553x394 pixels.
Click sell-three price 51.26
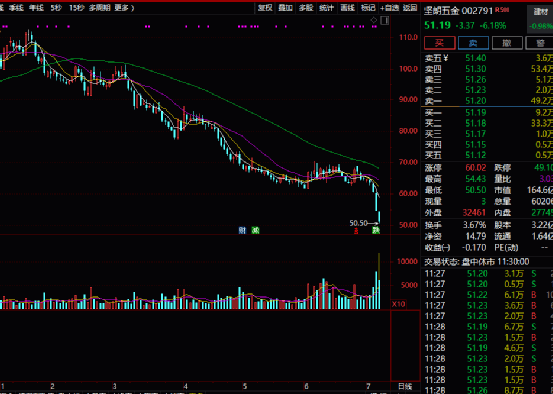point(476,79)
